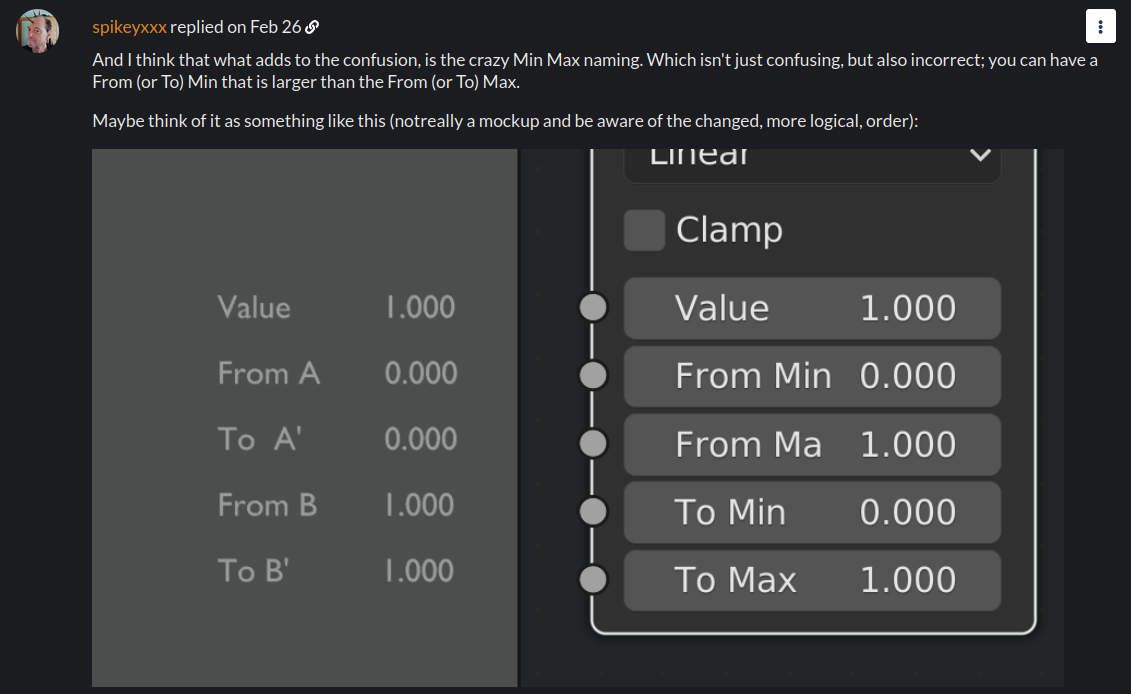1131x694 pixels.
Task: Open the Feb 26 reply date link
Action: (276, 27)
